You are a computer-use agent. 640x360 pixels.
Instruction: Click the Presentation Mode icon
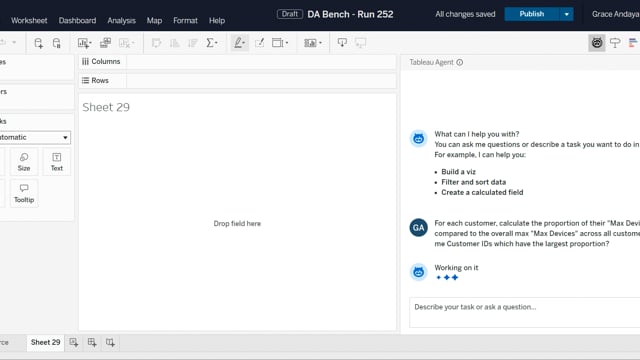click(x=360, y=43)
